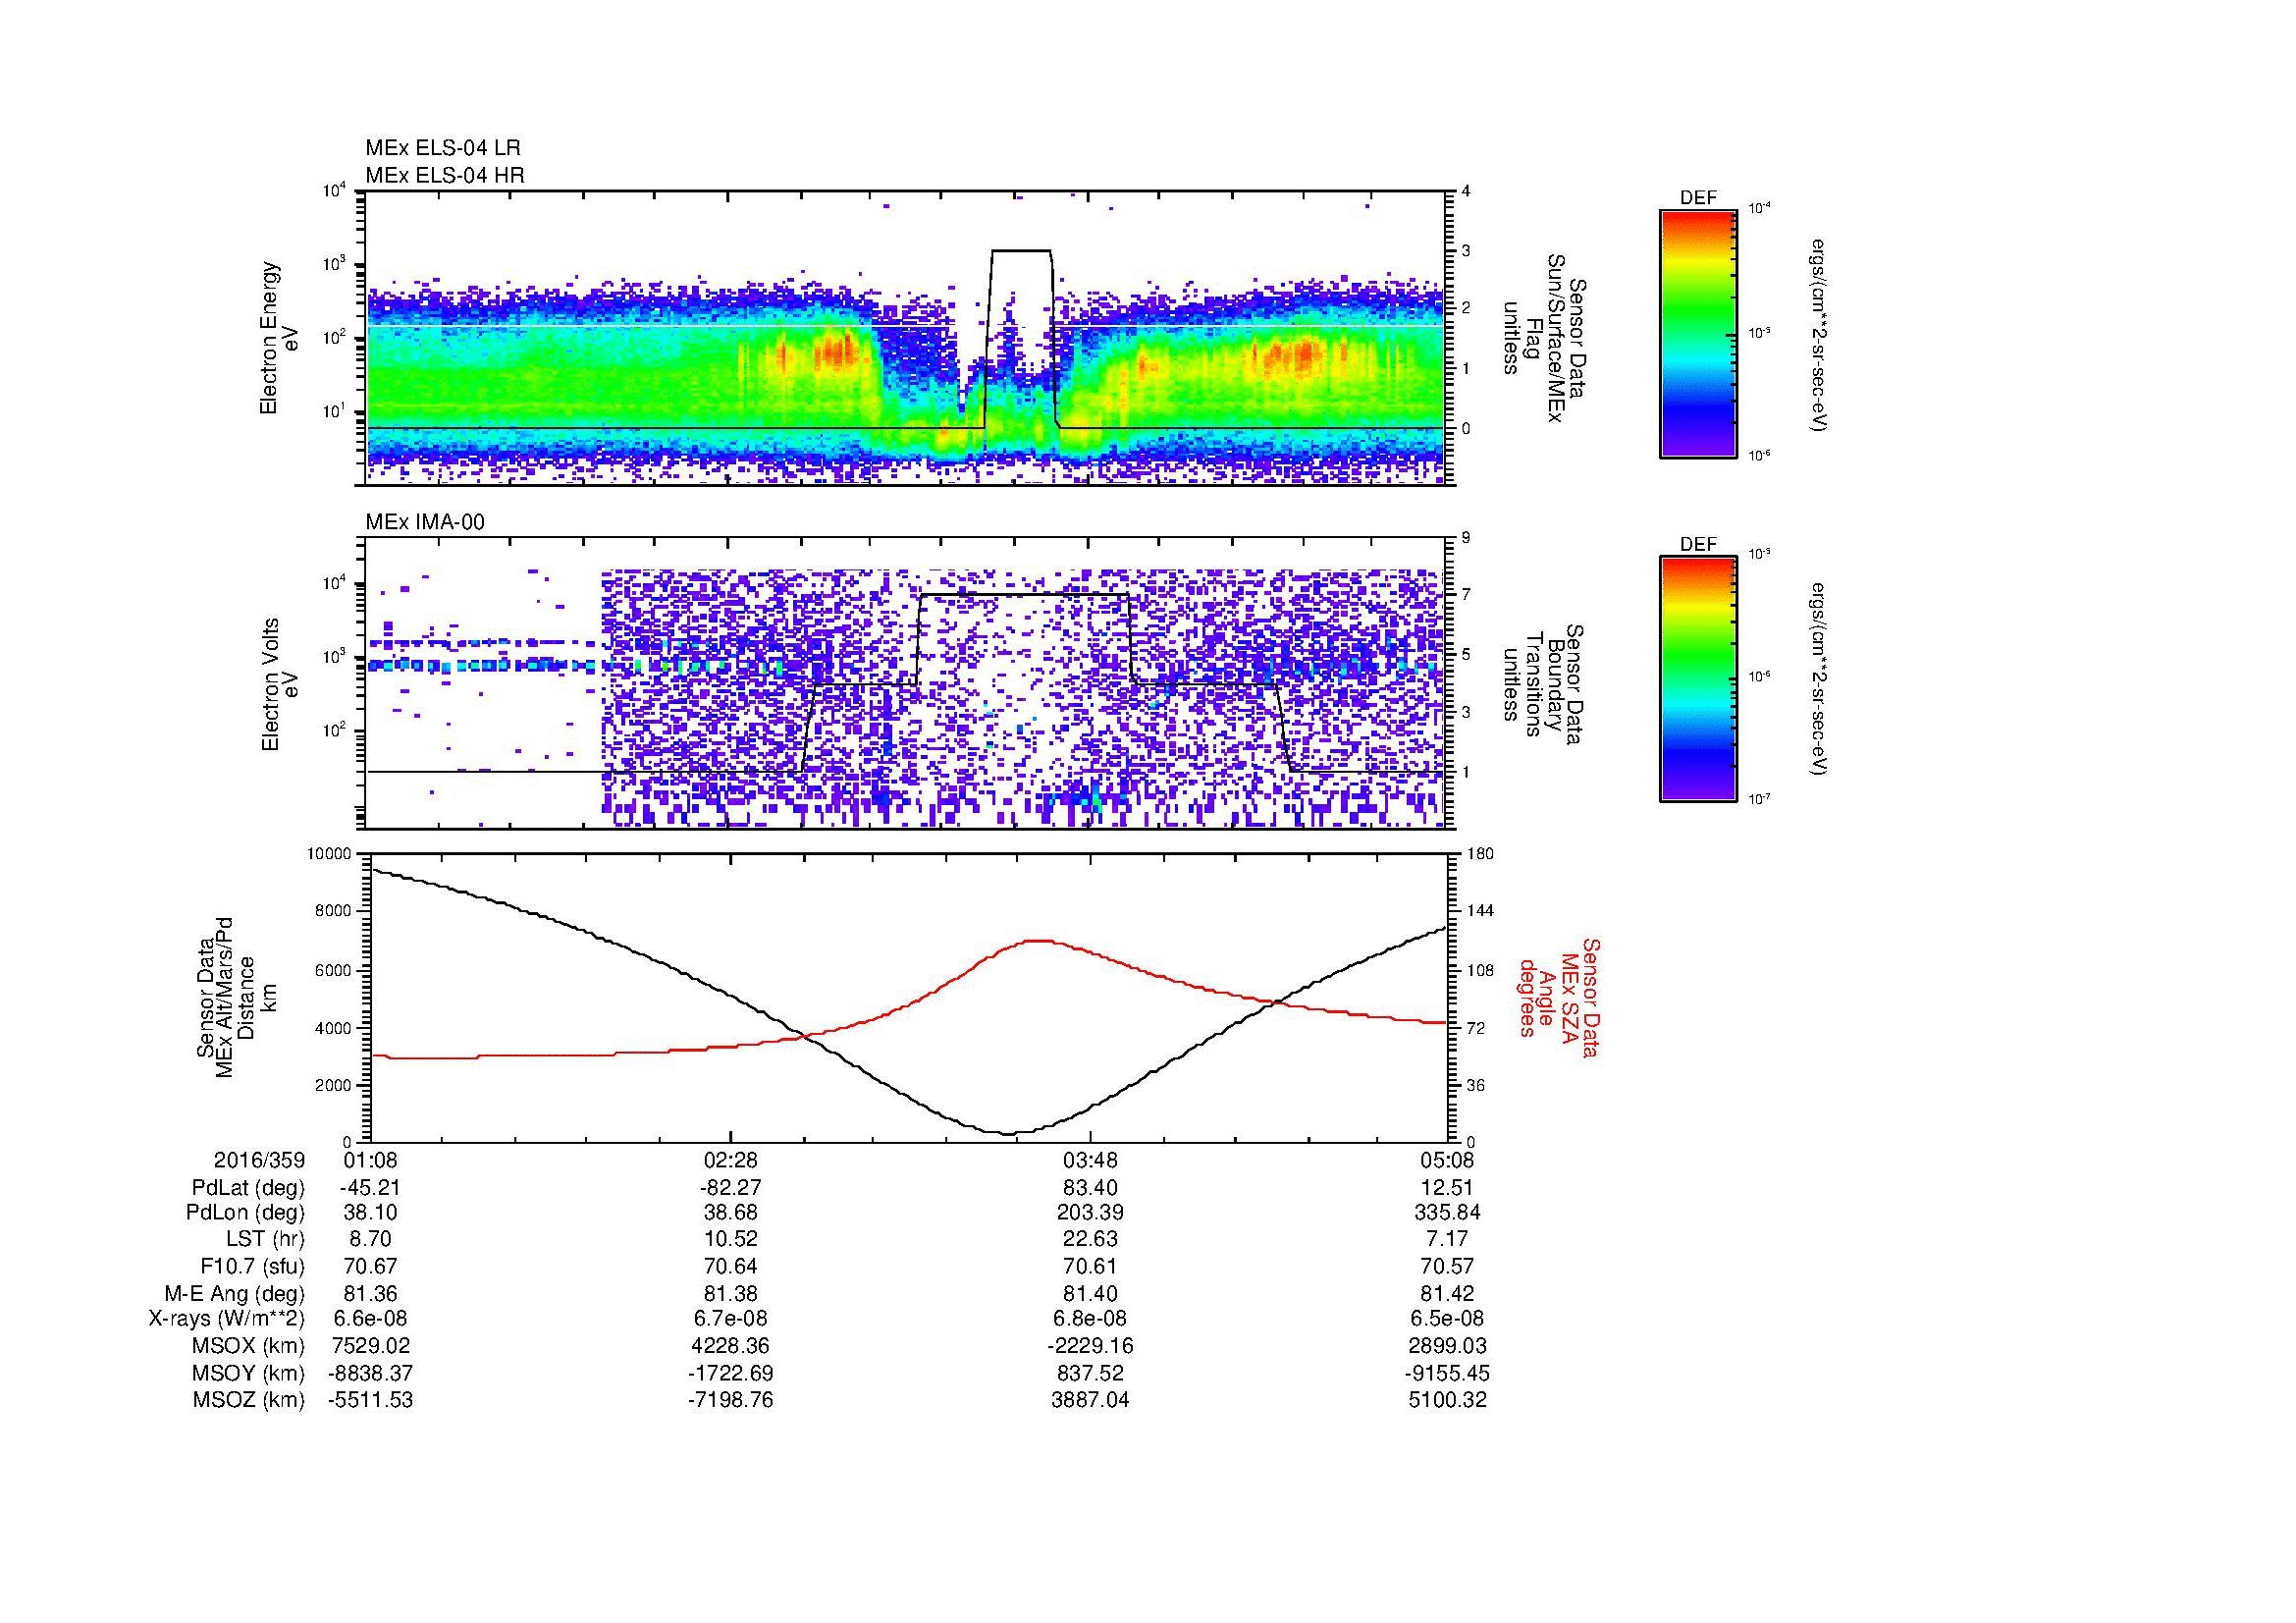Click the MSOY value -8838.37
Image resolution: width=2296 pixels, height=1623 pixels.
(x=371, y=1373)
